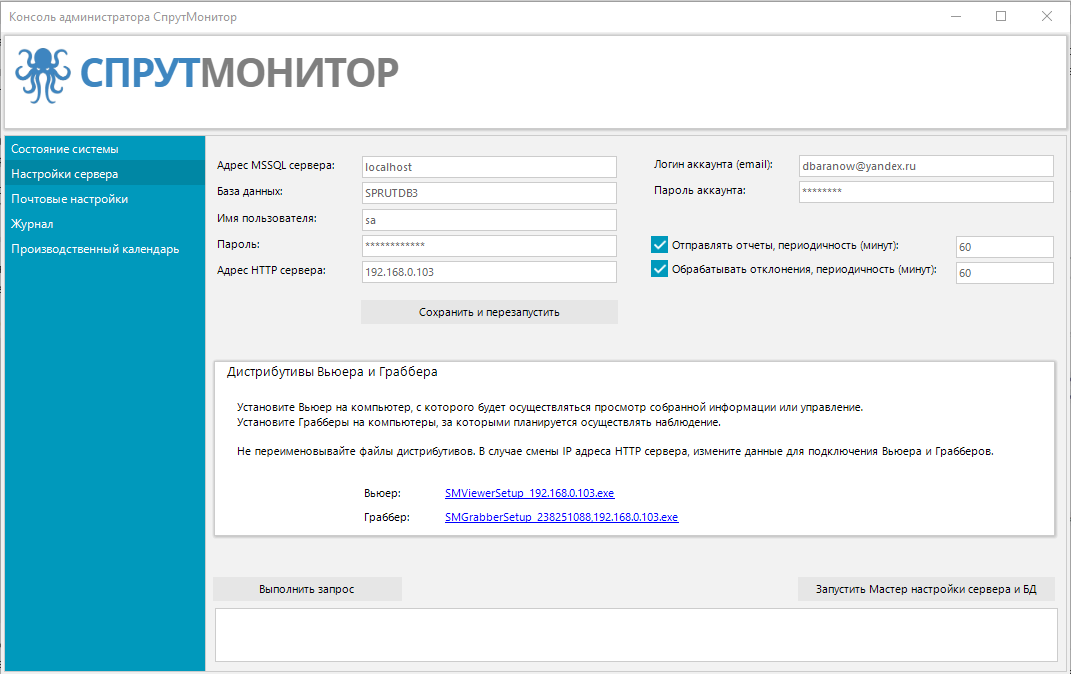The width and height of the screenshot is (1071, 674).
Task: Click Выполнить запрос button
Action: [x=307, y=589]
